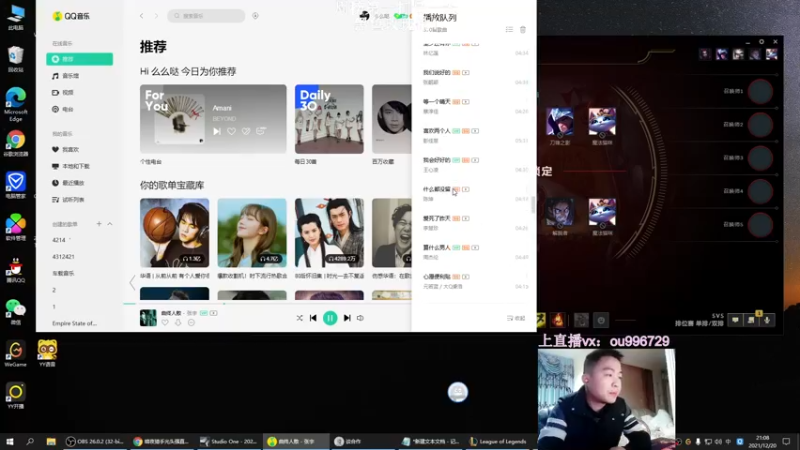This screenshot has height=450, width=800.
Task: Seek on the song progress bar
Action: click(x=267, y=304)
